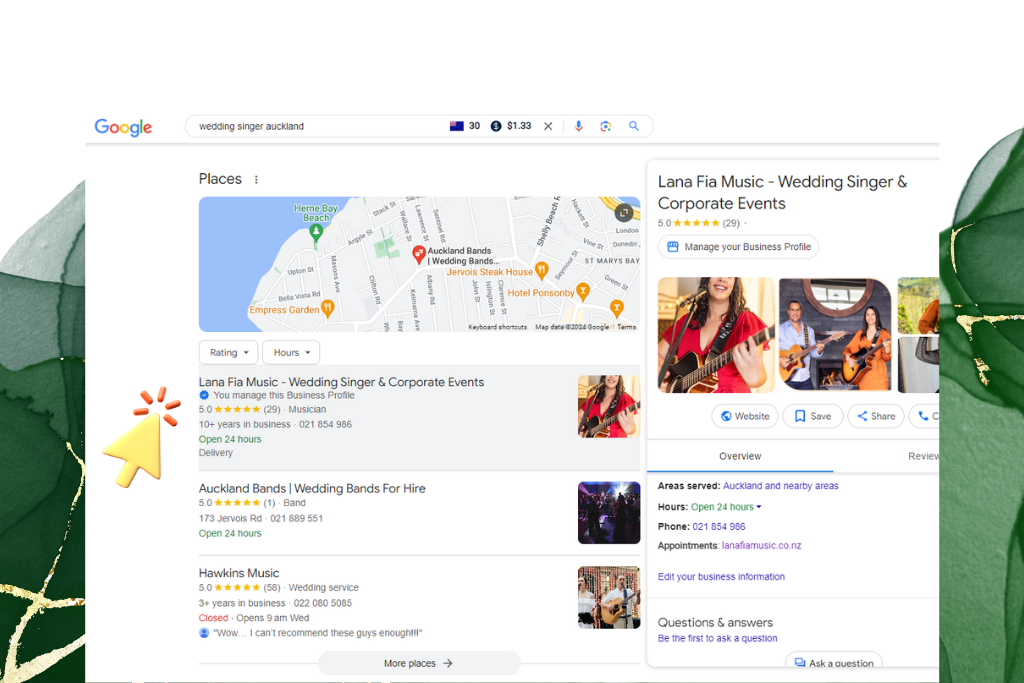Share the business profile

[x=876, y=416]
